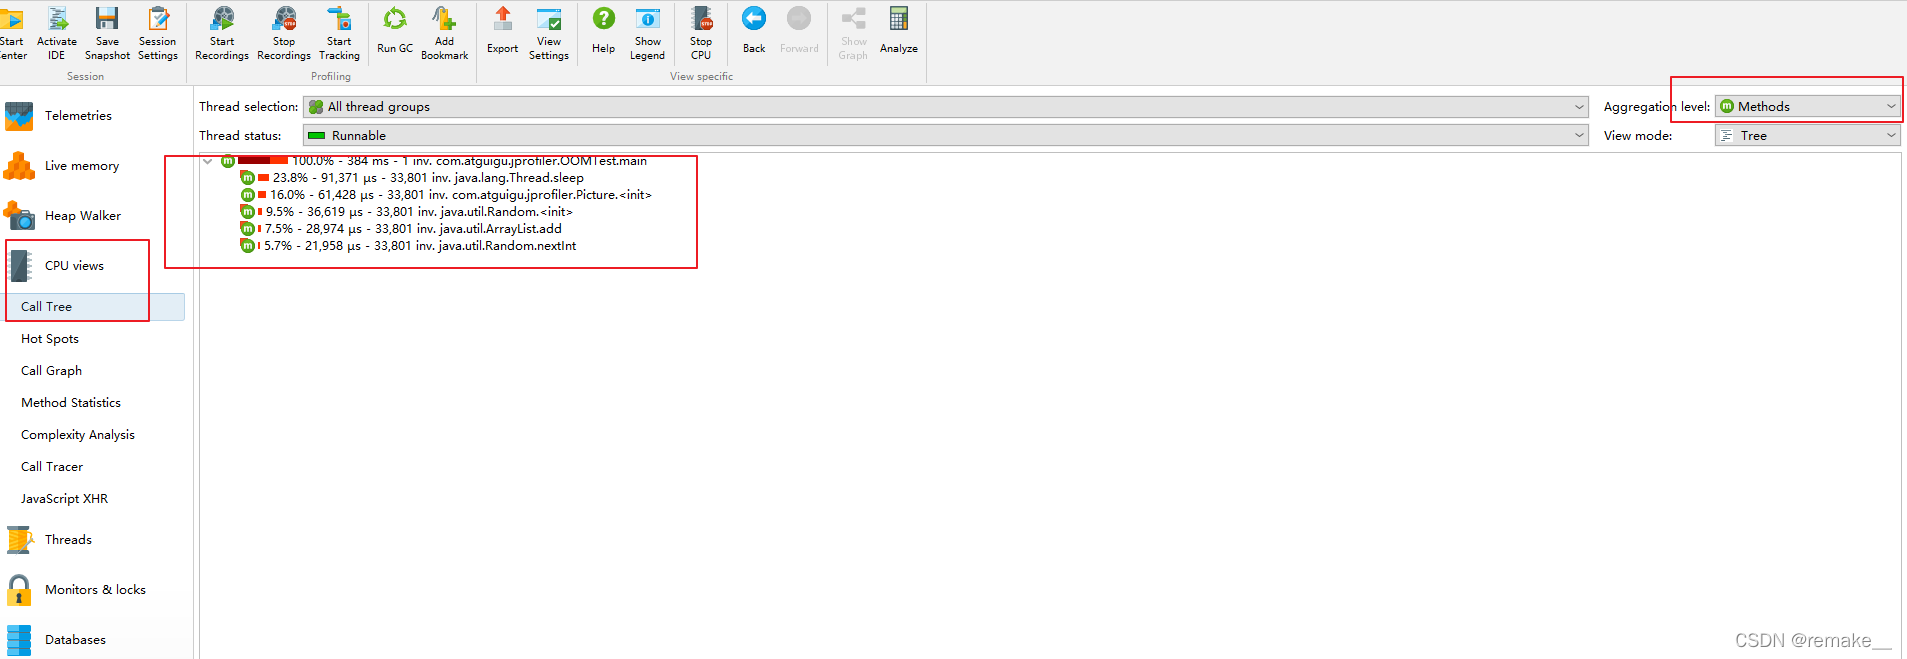Open the Aggregation level dropdown
1907x659 pixels.
[x=1807, y=107]
